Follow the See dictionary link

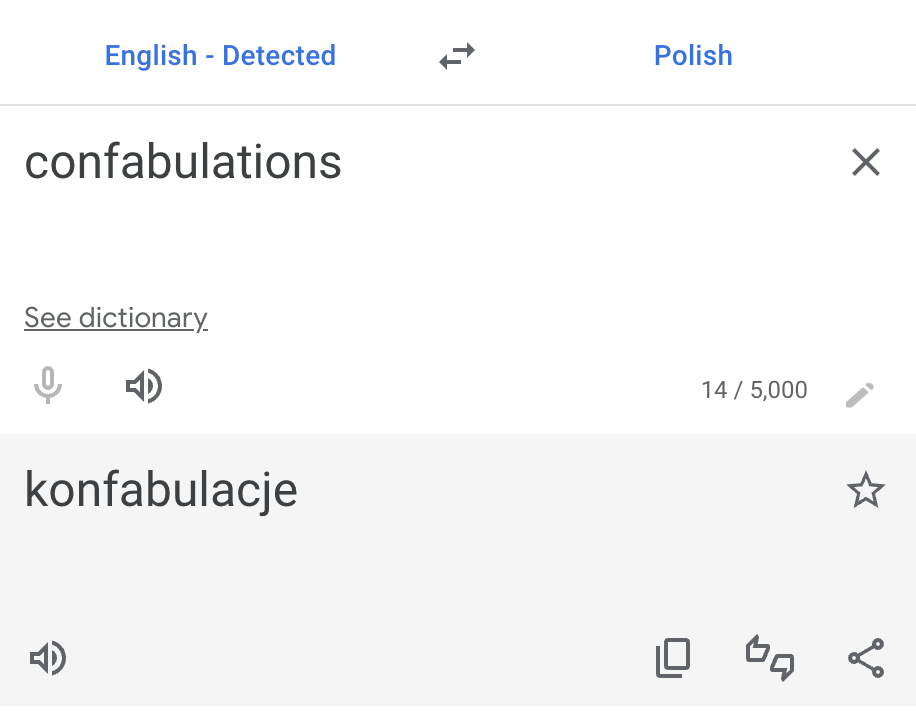[x=116, y=318]
